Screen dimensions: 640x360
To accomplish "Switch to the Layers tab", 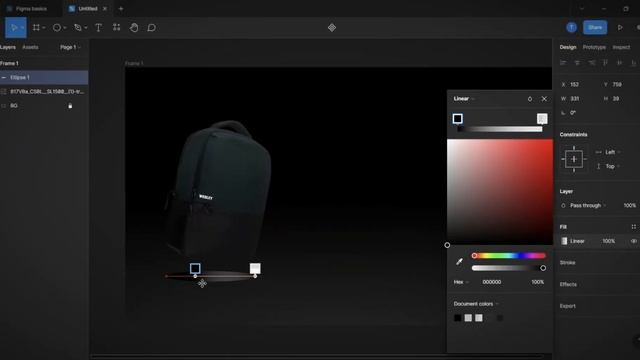I will point(8,47).
